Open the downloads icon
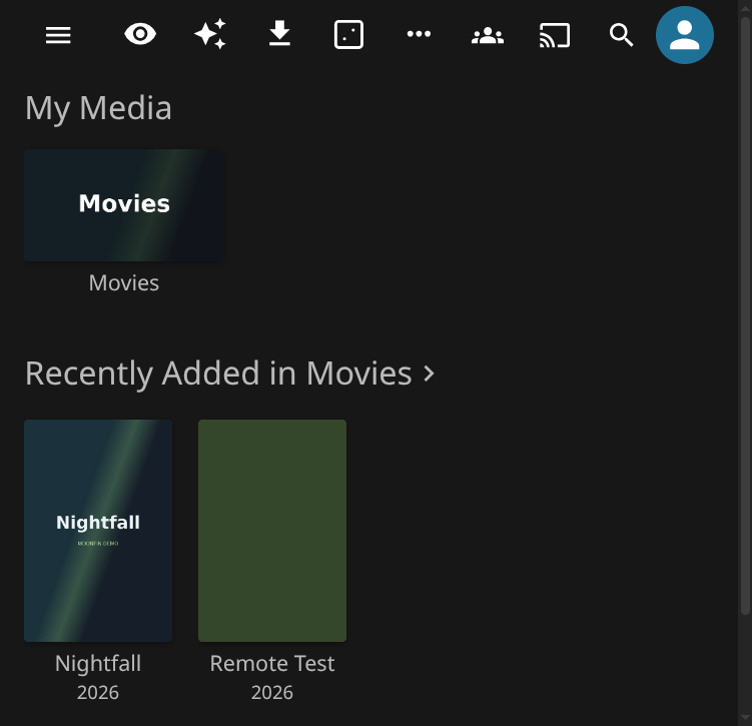This screenshot has width=752, height=726. [280, 33]
